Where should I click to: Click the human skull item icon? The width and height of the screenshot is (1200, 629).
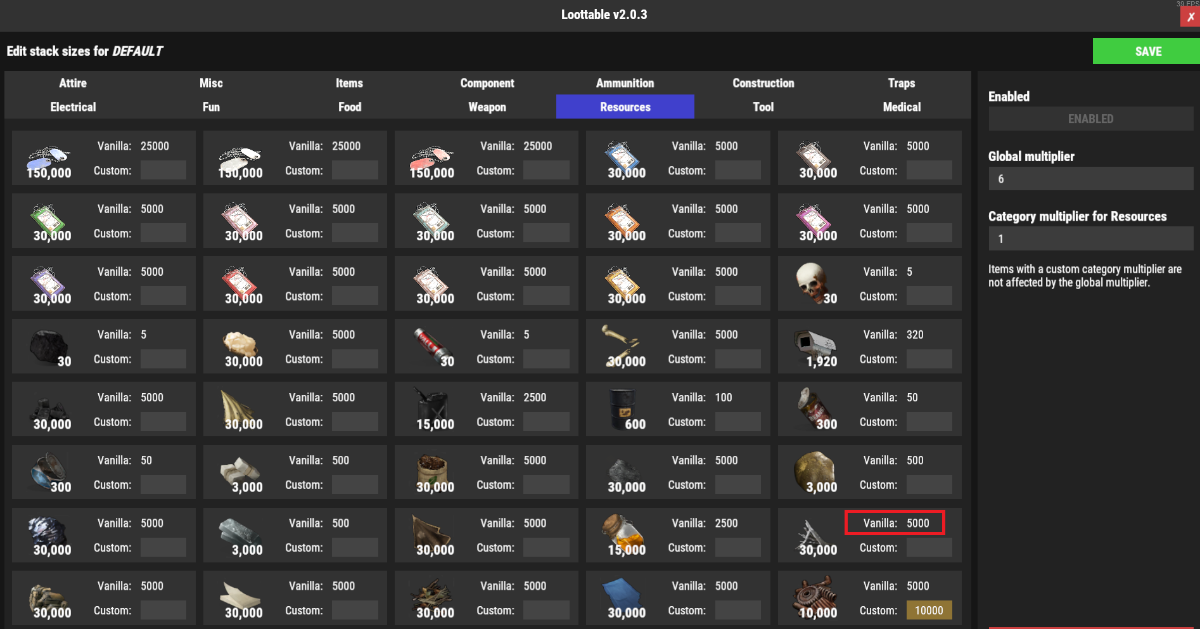(814, 281)
